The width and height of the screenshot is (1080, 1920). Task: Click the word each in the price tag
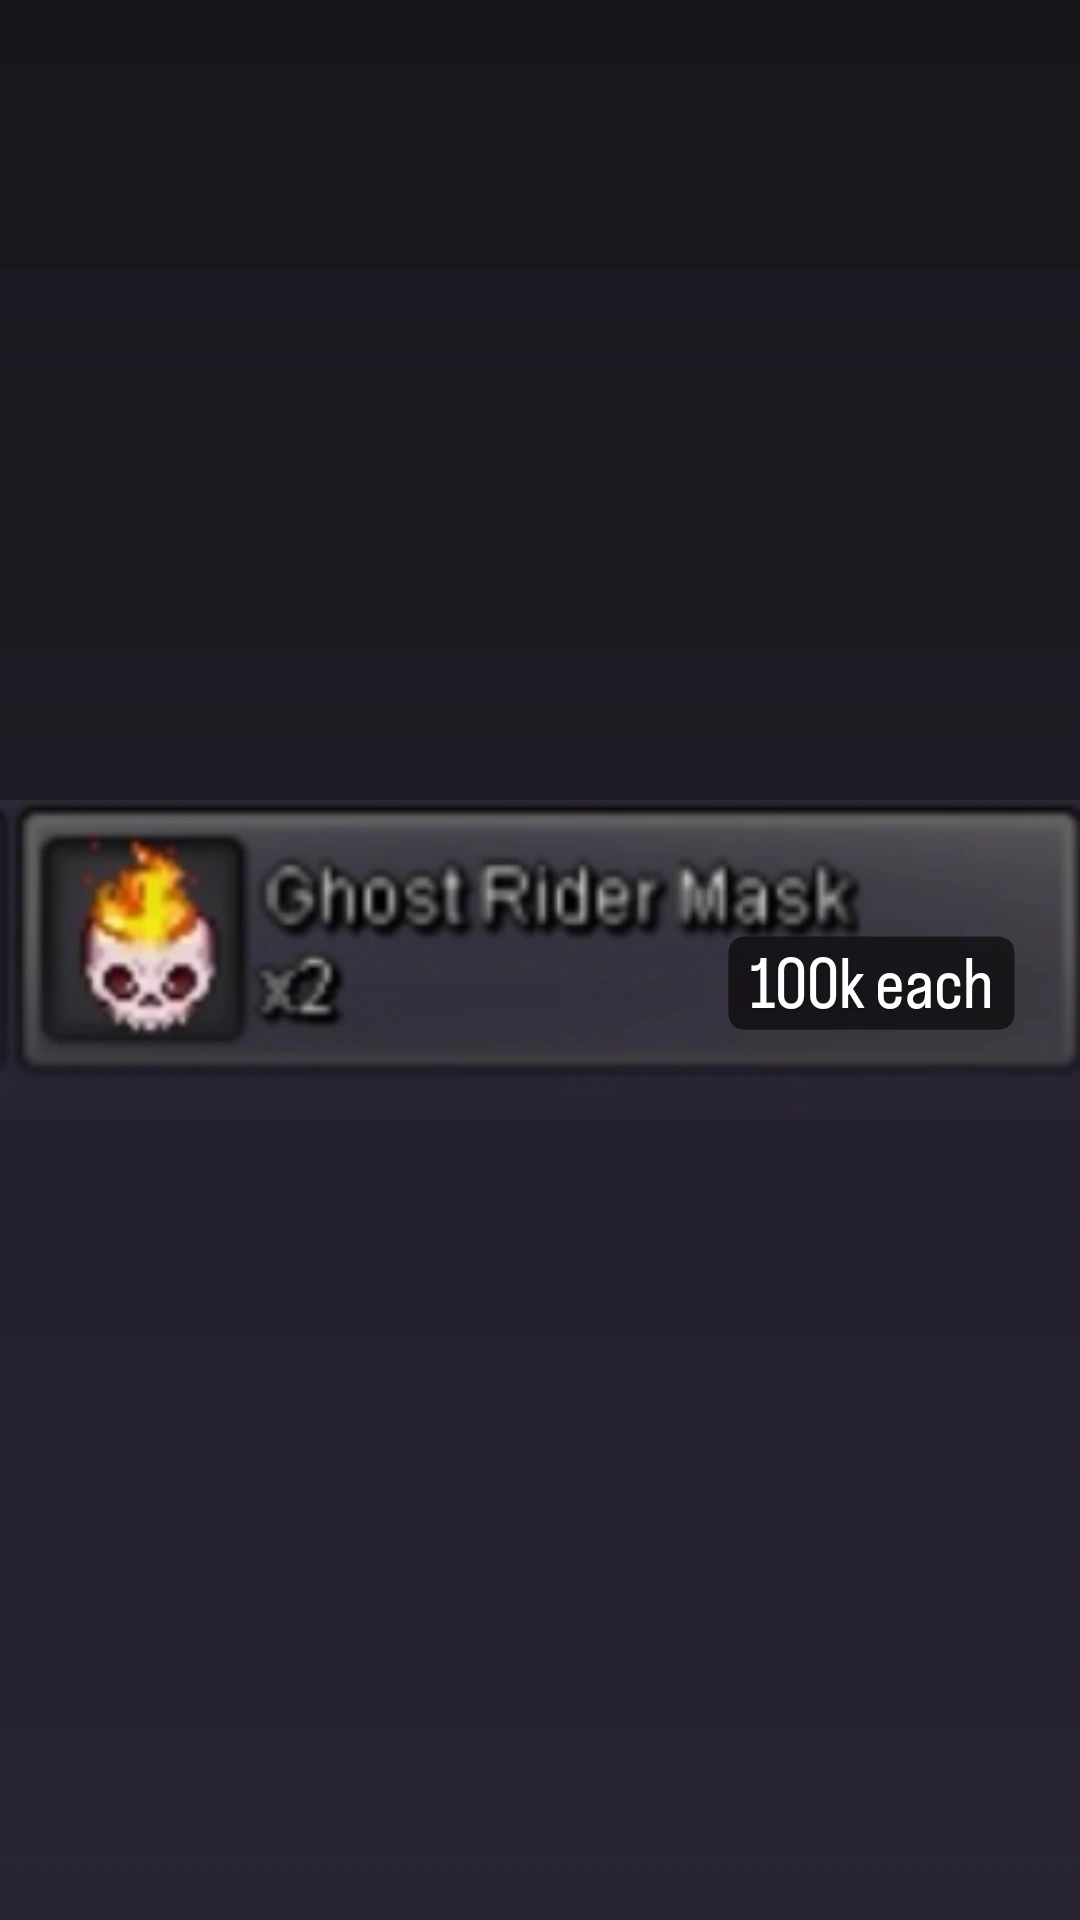pos(934,985)
